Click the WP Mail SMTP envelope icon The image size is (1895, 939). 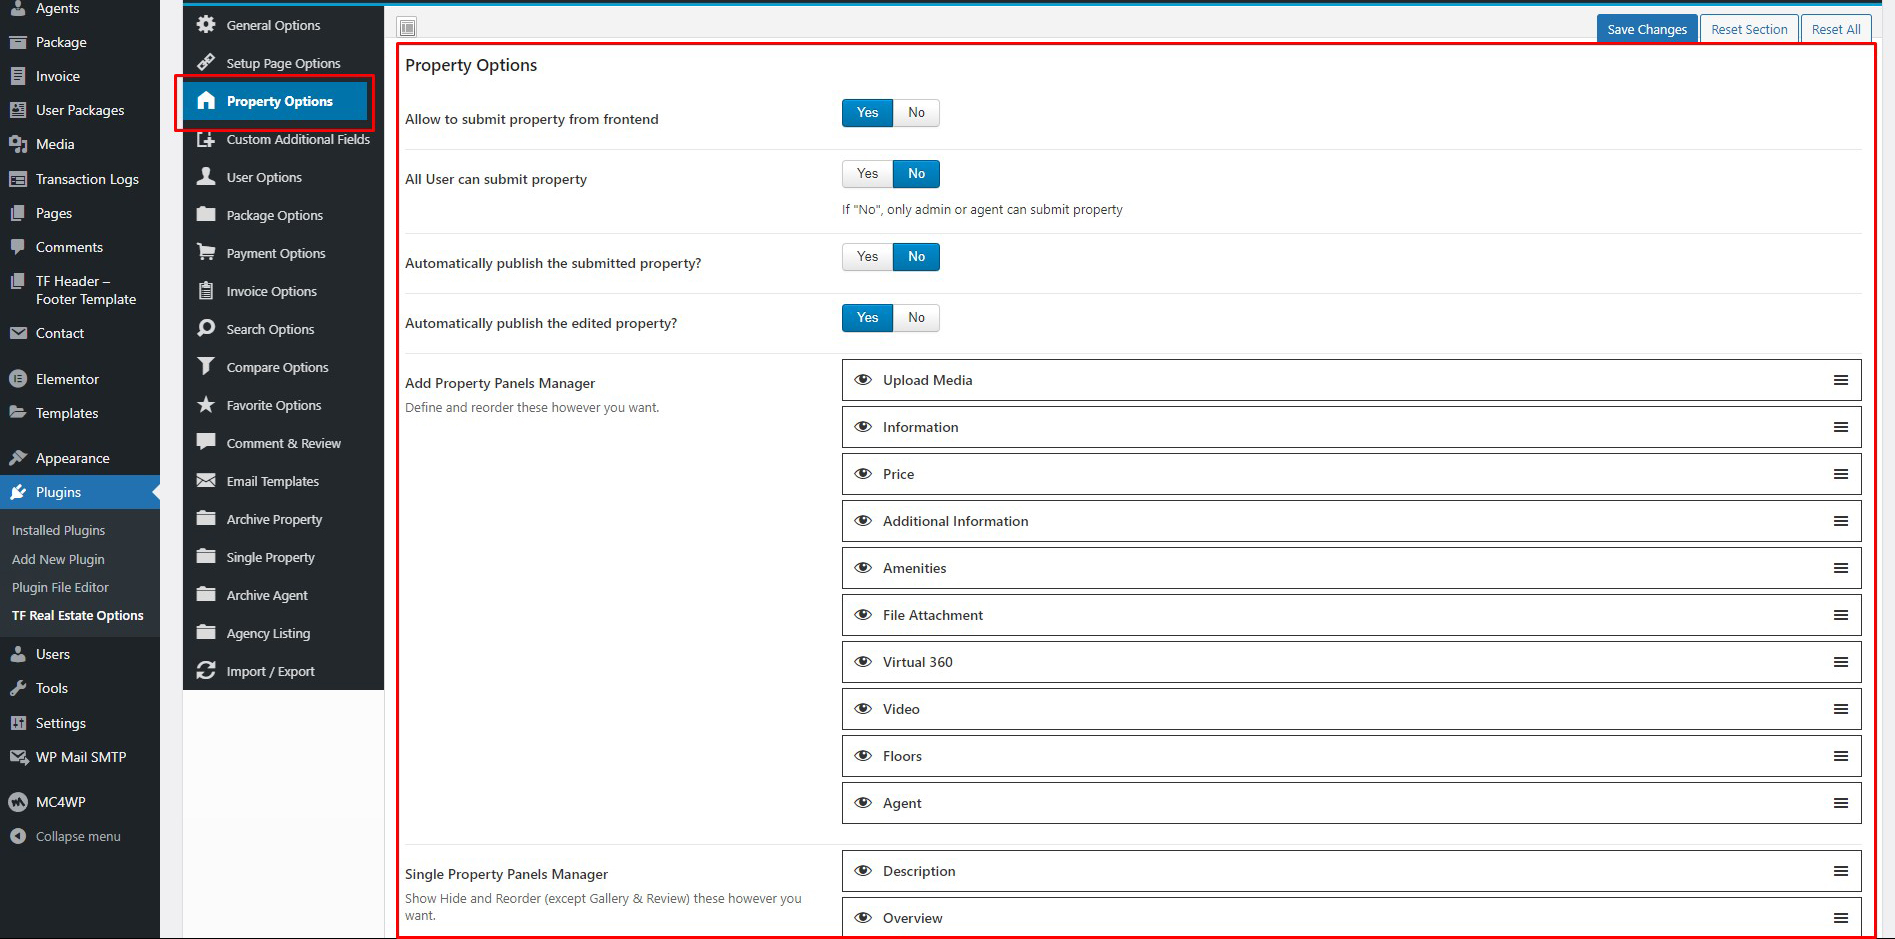coord(18,757)
